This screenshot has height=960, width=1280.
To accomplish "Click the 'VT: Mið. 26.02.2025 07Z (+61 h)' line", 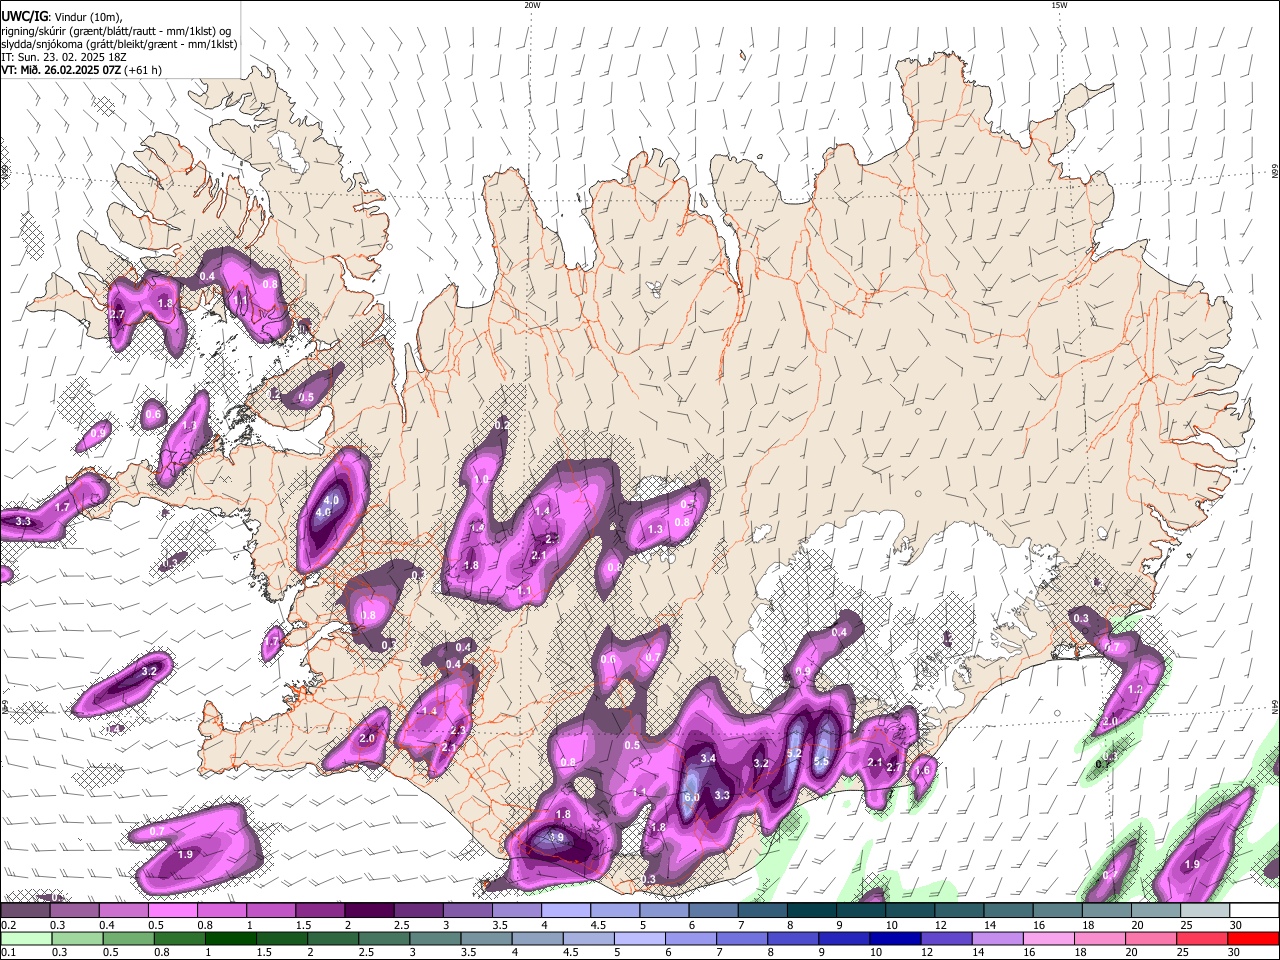I will click(x=82, y=70).
